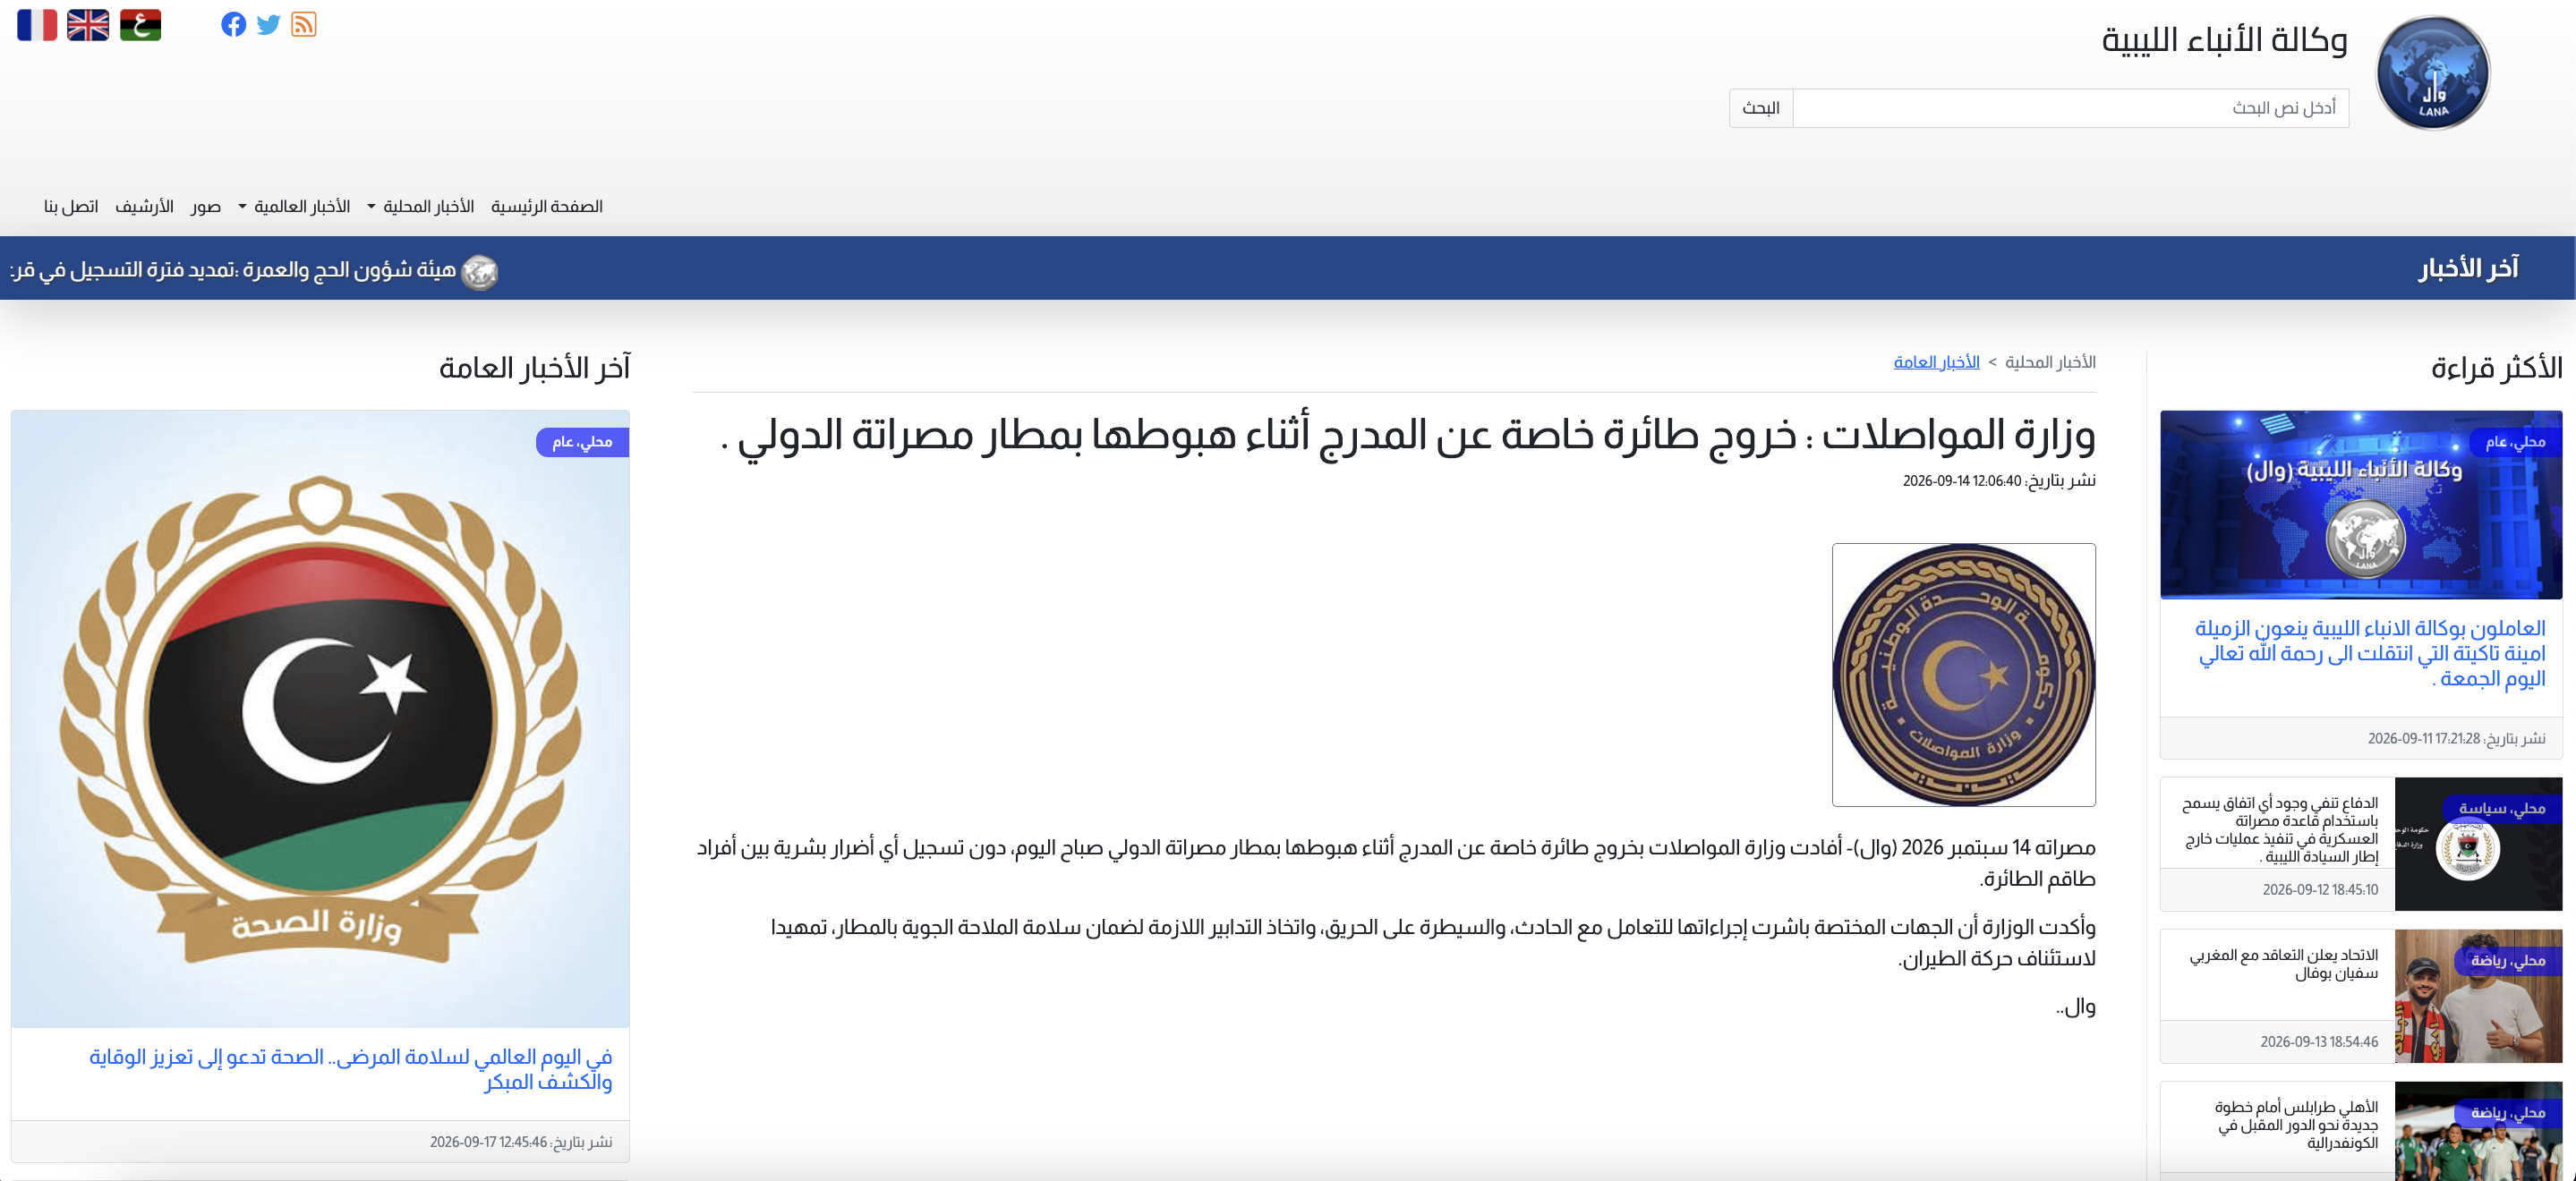
Task: Click the globe icon in news ticker
Action: (x=479, y=271)
